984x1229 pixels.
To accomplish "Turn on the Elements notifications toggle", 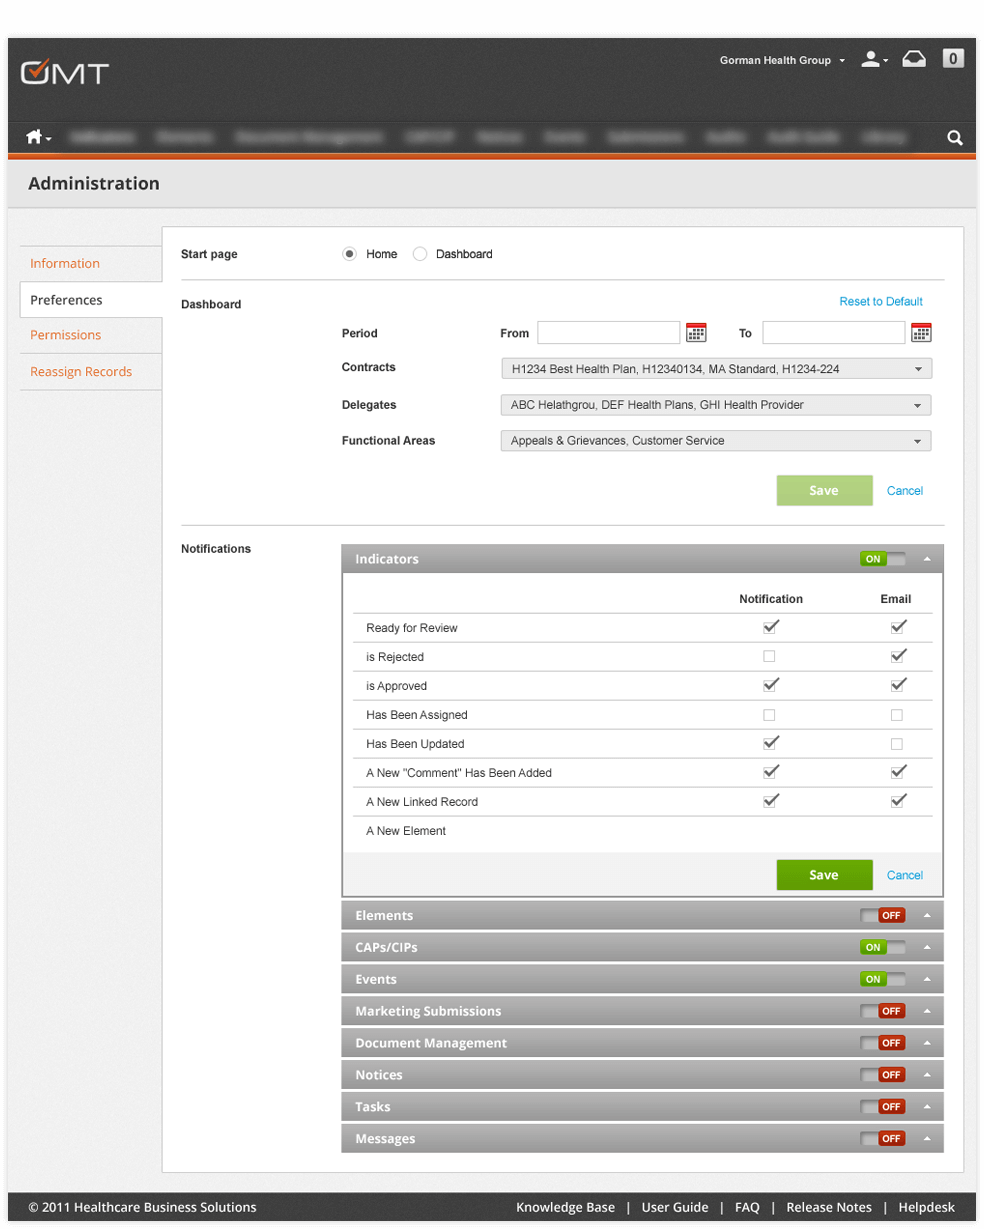I will click(x=882, y=916).
